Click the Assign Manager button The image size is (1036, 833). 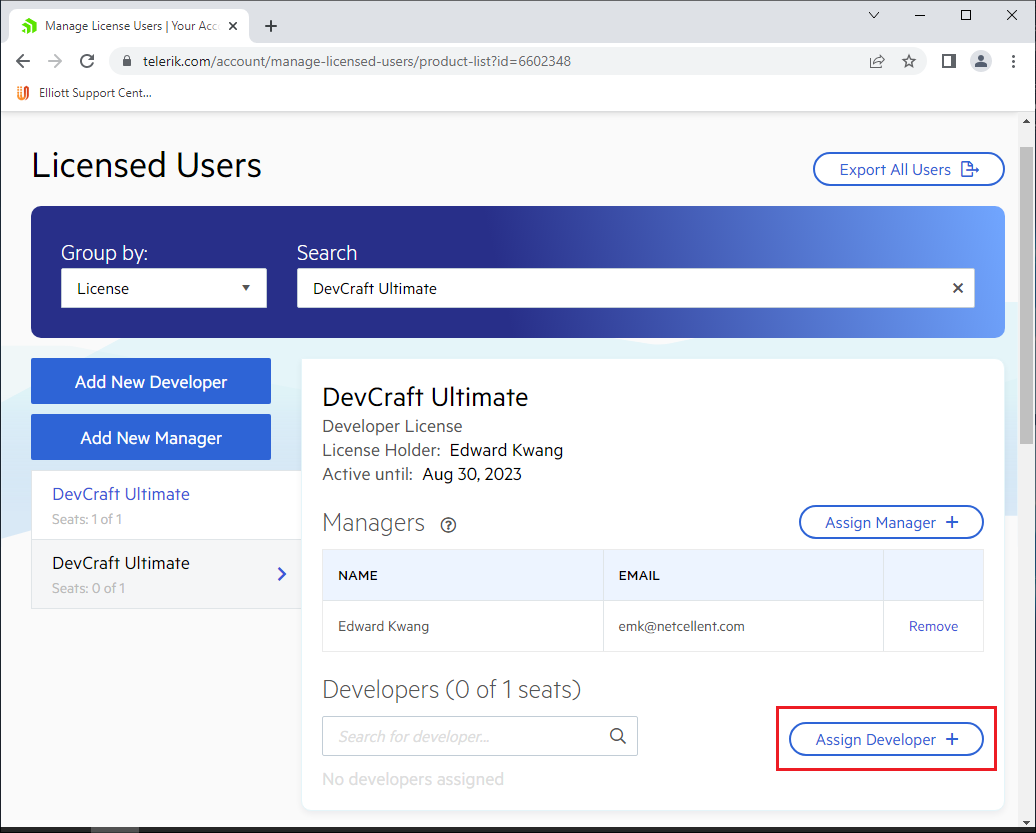(x=891, y=523)
